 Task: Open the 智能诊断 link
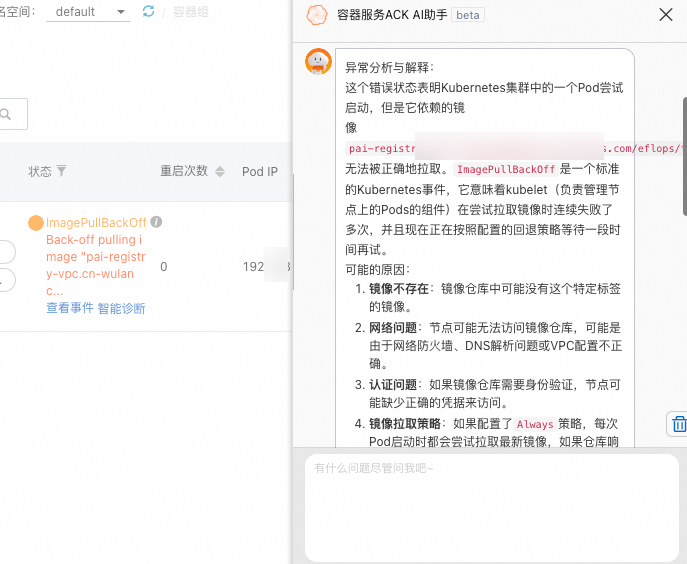coord(121,309)
